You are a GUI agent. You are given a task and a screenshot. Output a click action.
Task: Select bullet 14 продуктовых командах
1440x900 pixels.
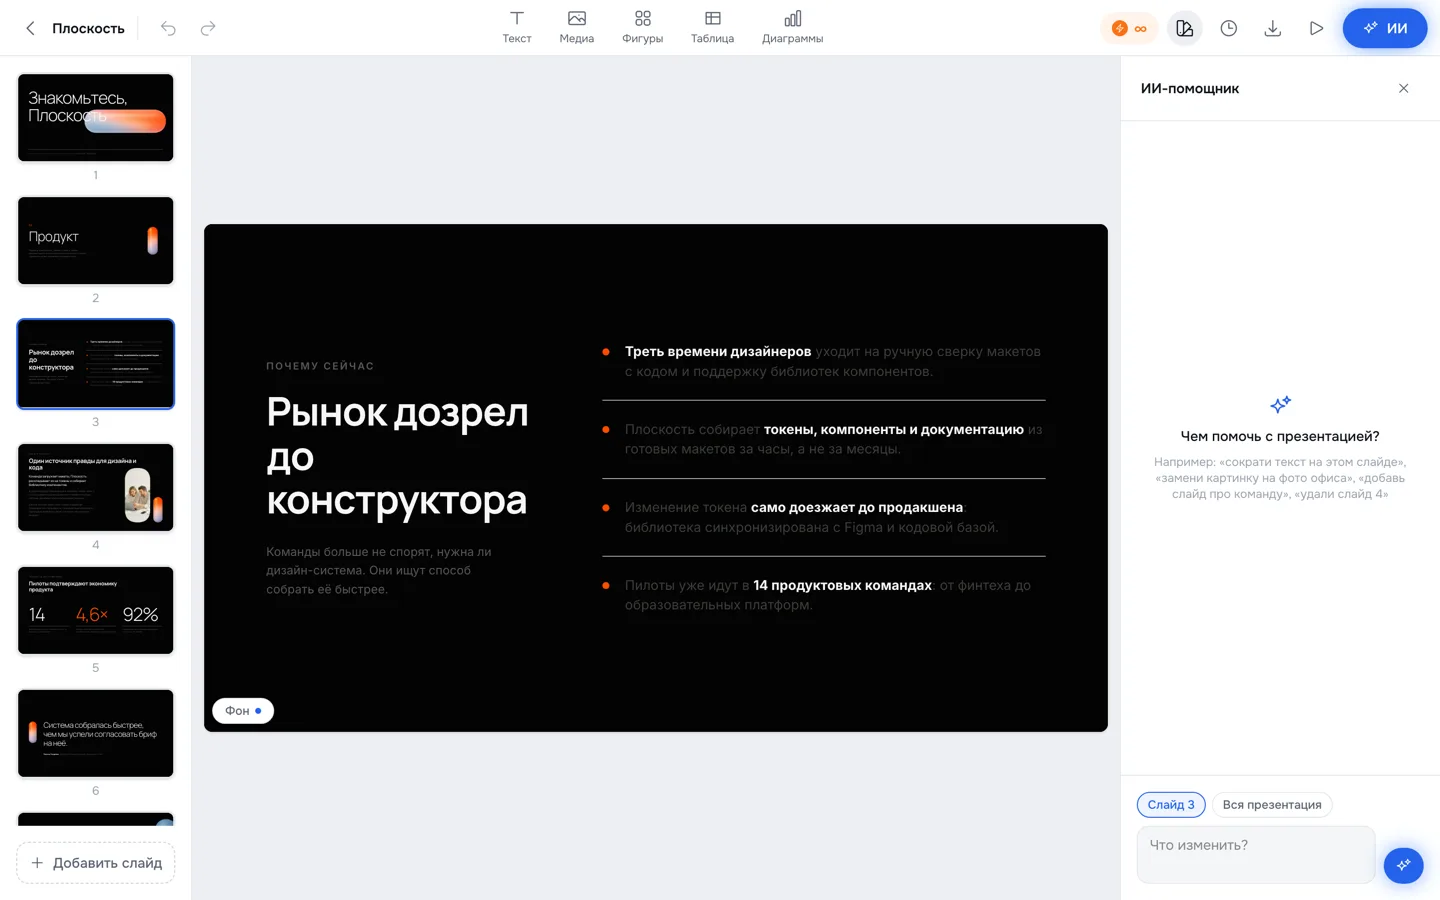828,595
